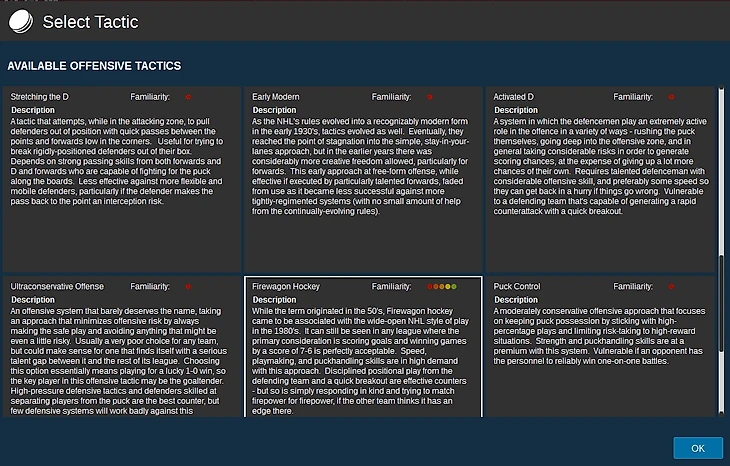730x466 pixels.
Task: Click the Description label in the Puck Control card
Action: [516, 300]
